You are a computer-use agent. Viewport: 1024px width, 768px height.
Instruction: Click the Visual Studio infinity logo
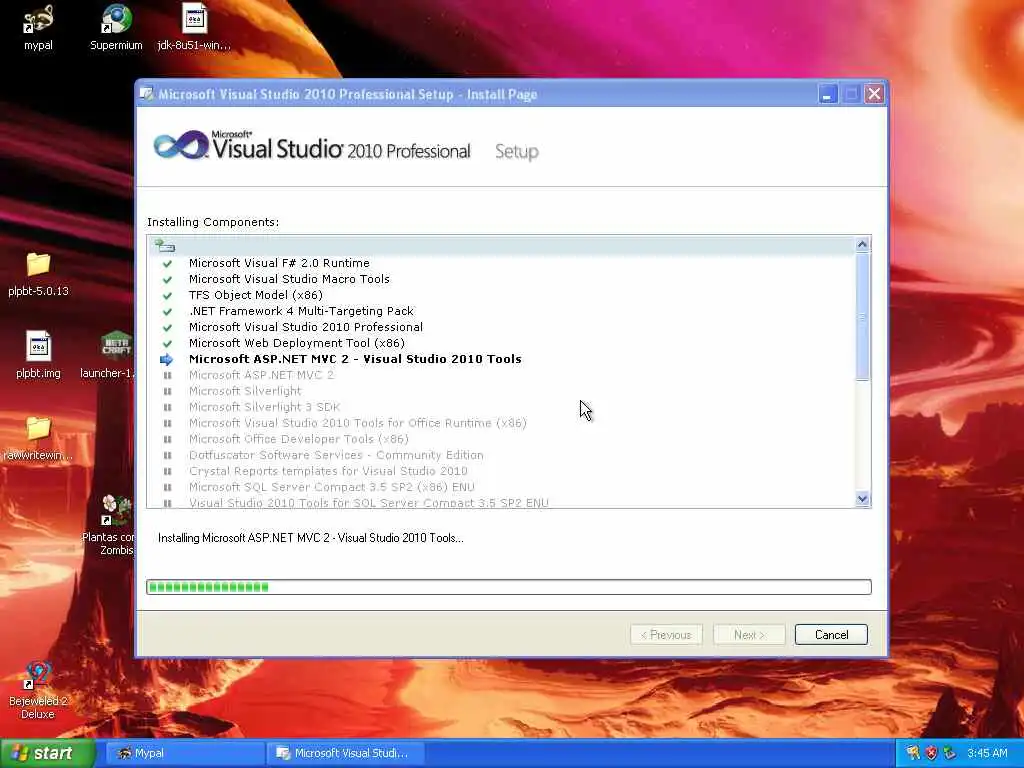180,145
